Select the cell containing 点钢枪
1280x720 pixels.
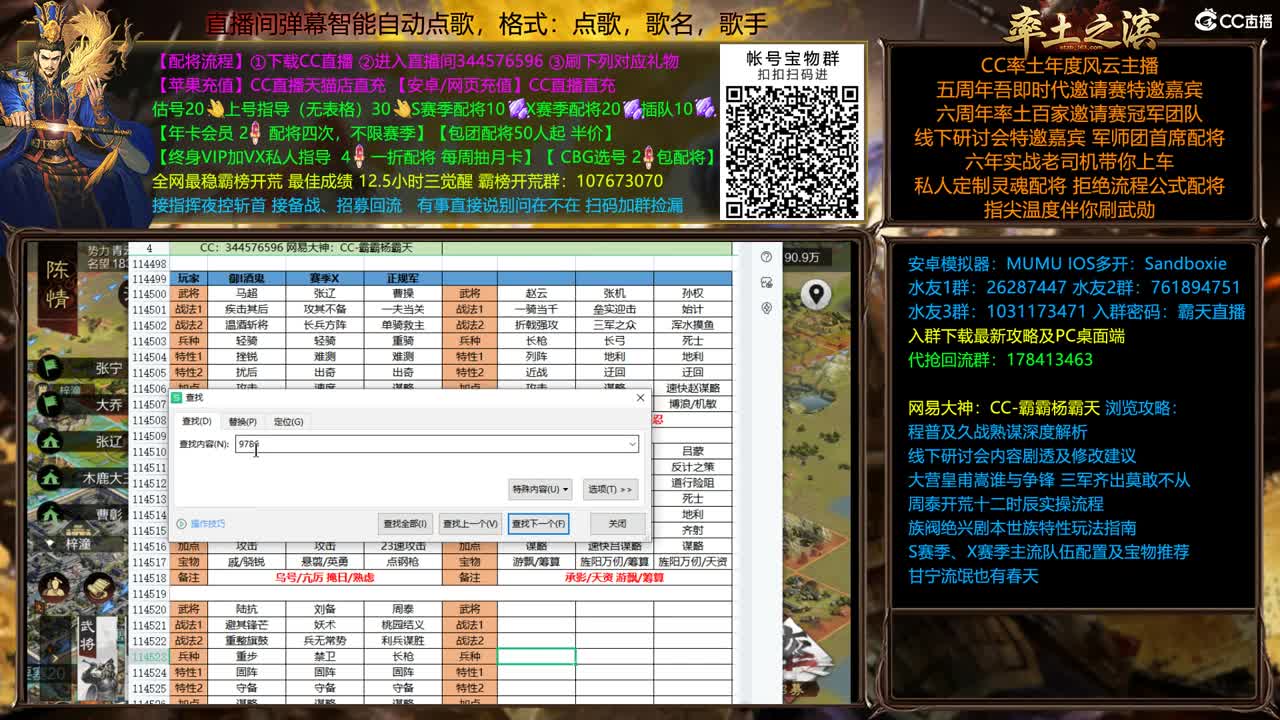[402, 562]
